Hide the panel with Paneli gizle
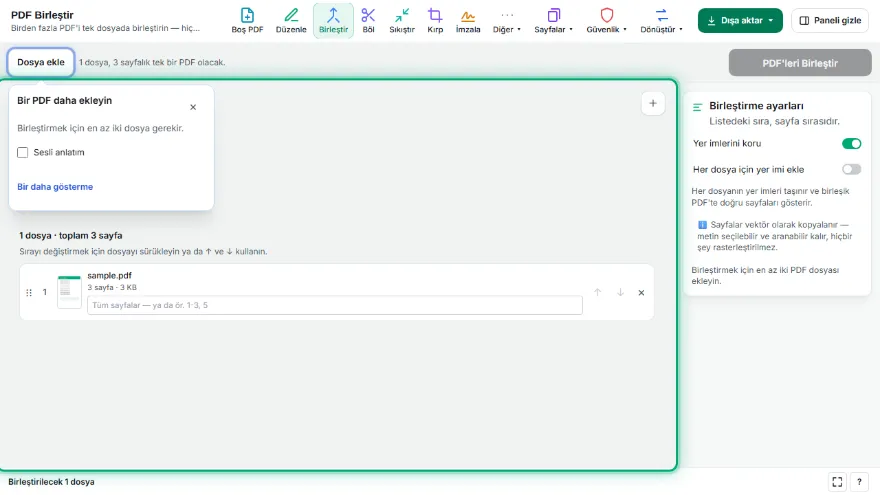 [x=830, y=21]
